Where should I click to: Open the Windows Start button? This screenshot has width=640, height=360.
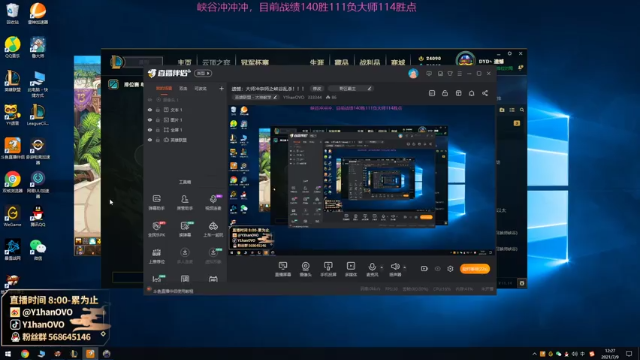[8, 353]
